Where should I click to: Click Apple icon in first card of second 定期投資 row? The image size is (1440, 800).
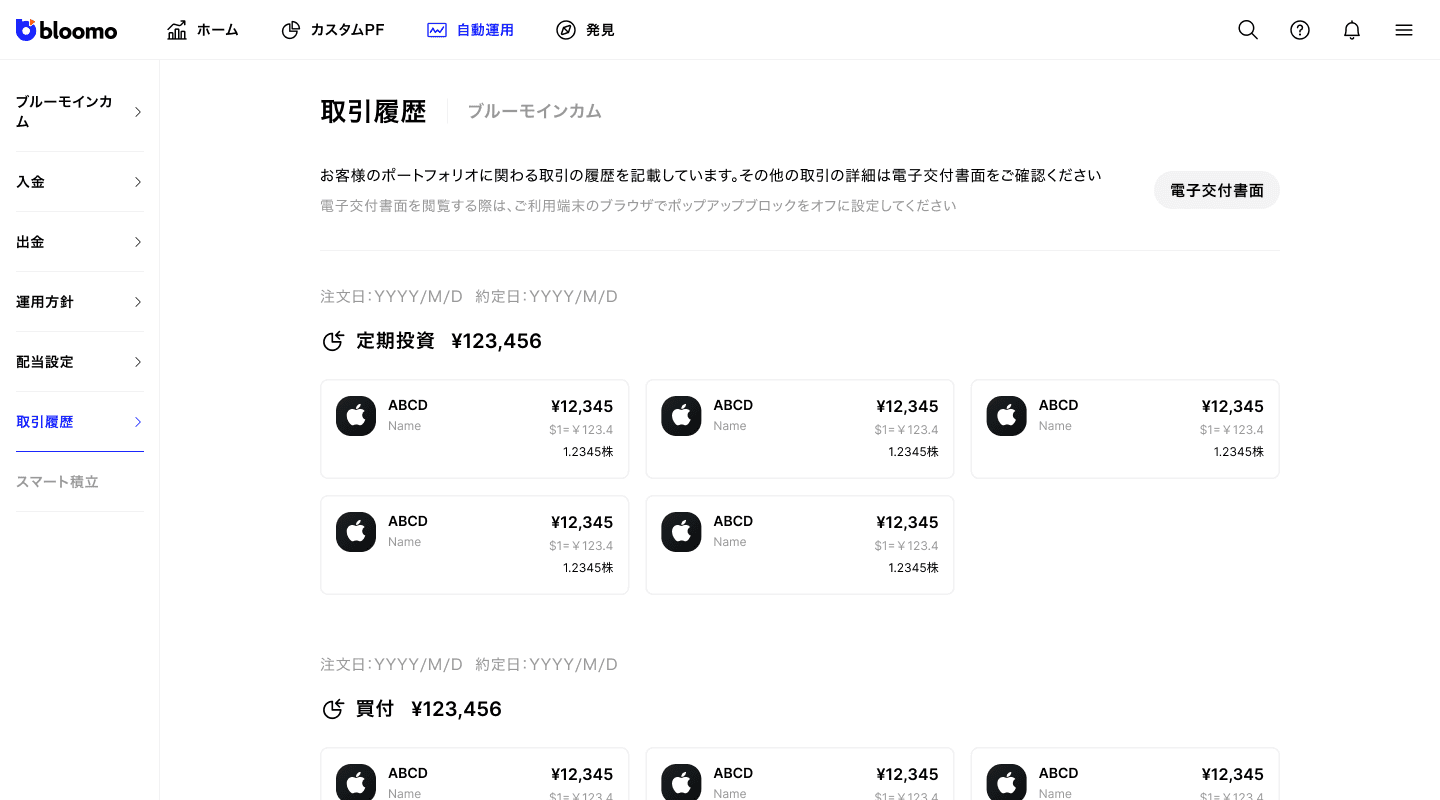tap(356, 532)
